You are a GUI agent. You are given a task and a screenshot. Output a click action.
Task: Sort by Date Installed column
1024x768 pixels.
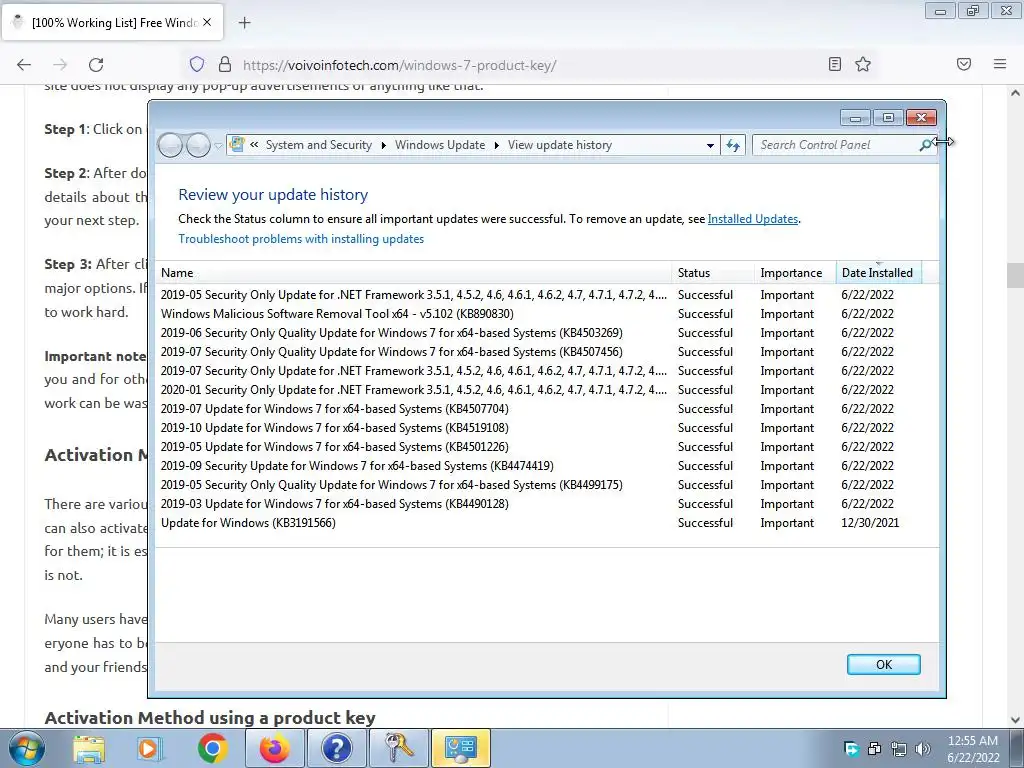pos(878,273)
